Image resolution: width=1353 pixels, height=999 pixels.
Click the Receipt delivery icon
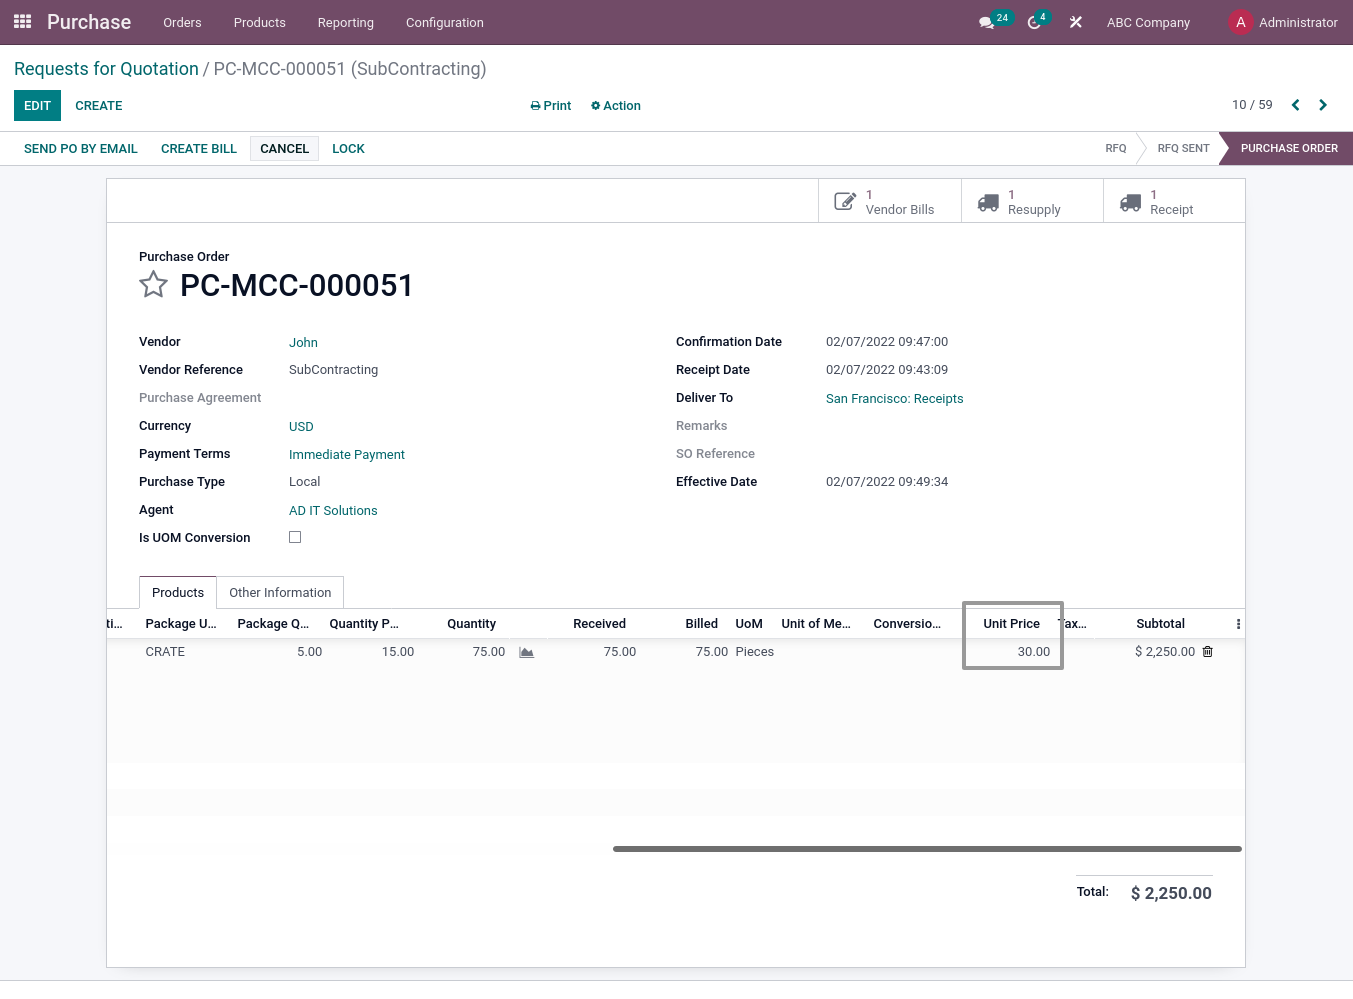pyautogui.click(x=1131, y=200)
